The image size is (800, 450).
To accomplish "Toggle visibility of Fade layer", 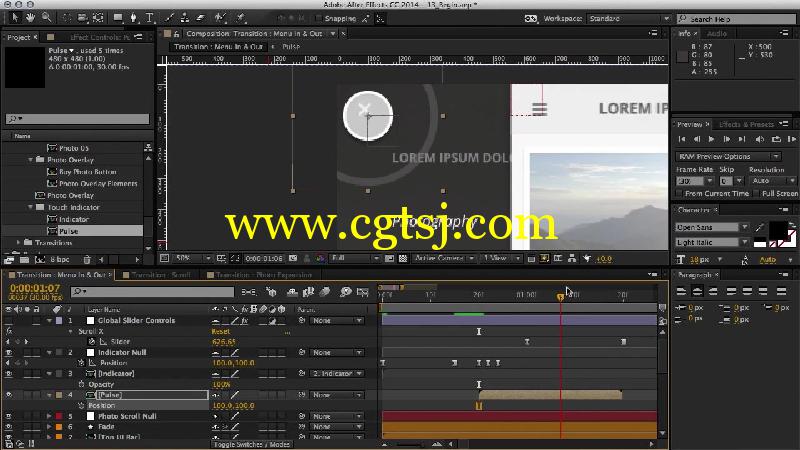I will pyautogui.click(x=9, y=427).
